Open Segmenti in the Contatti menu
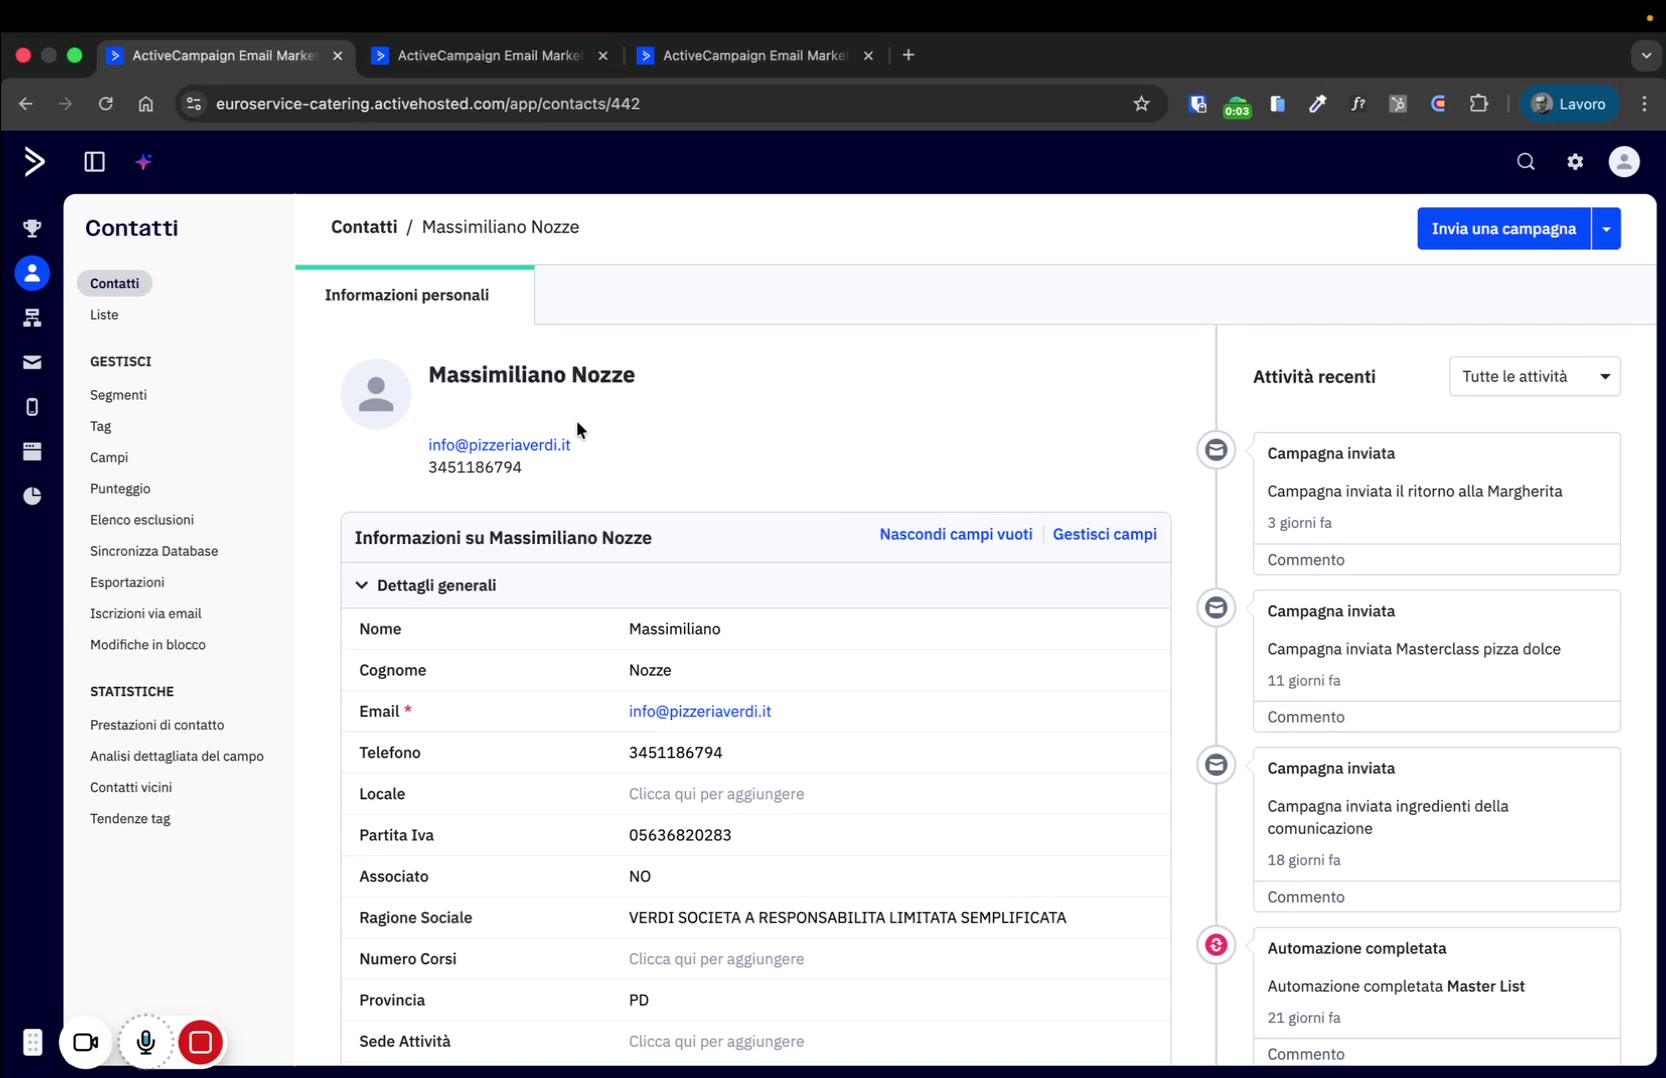This screenshot has width=1666, height=1078. click(118, 395)
